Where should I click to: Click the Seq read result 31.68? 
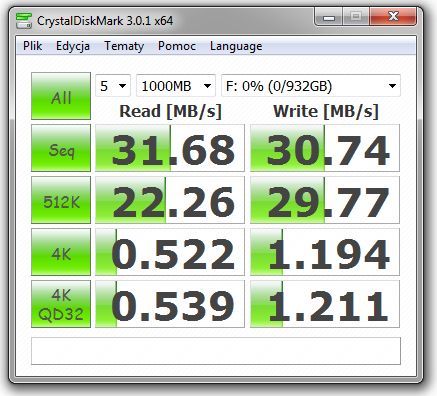coord(170,148)
